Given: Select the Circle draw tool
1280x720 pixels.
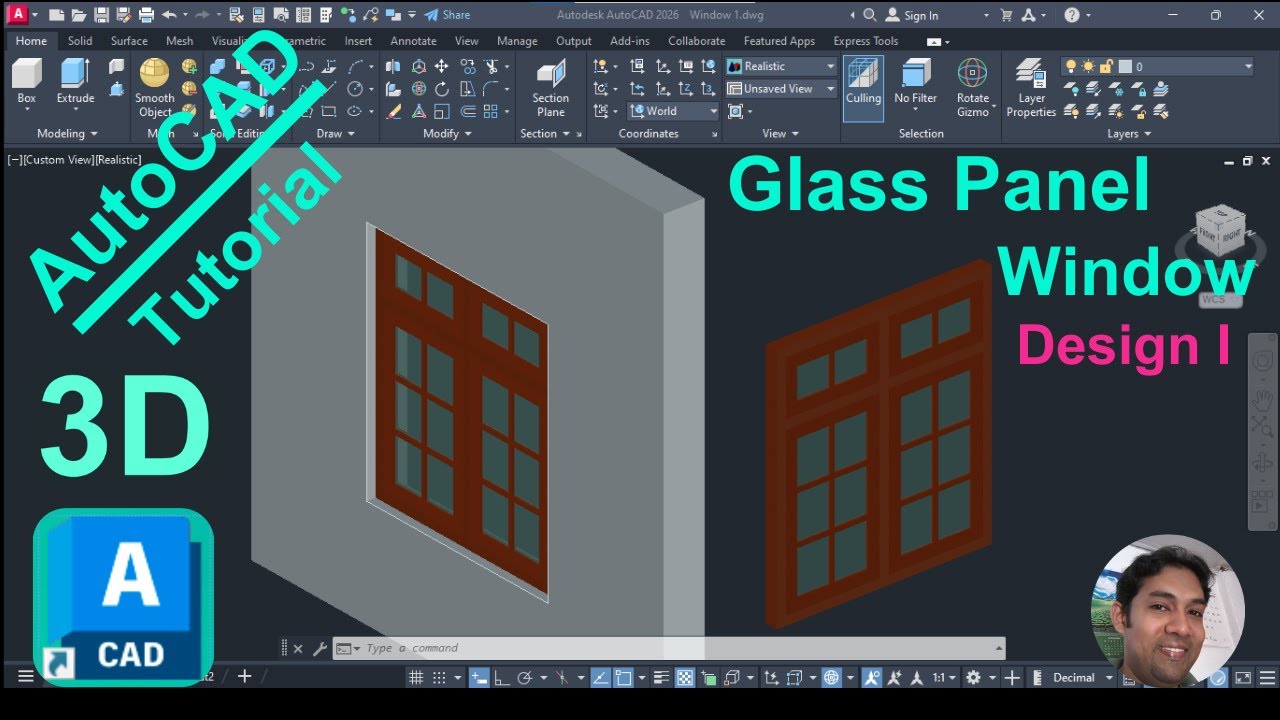Looking at the screenshot, I should tap(355, 89).
